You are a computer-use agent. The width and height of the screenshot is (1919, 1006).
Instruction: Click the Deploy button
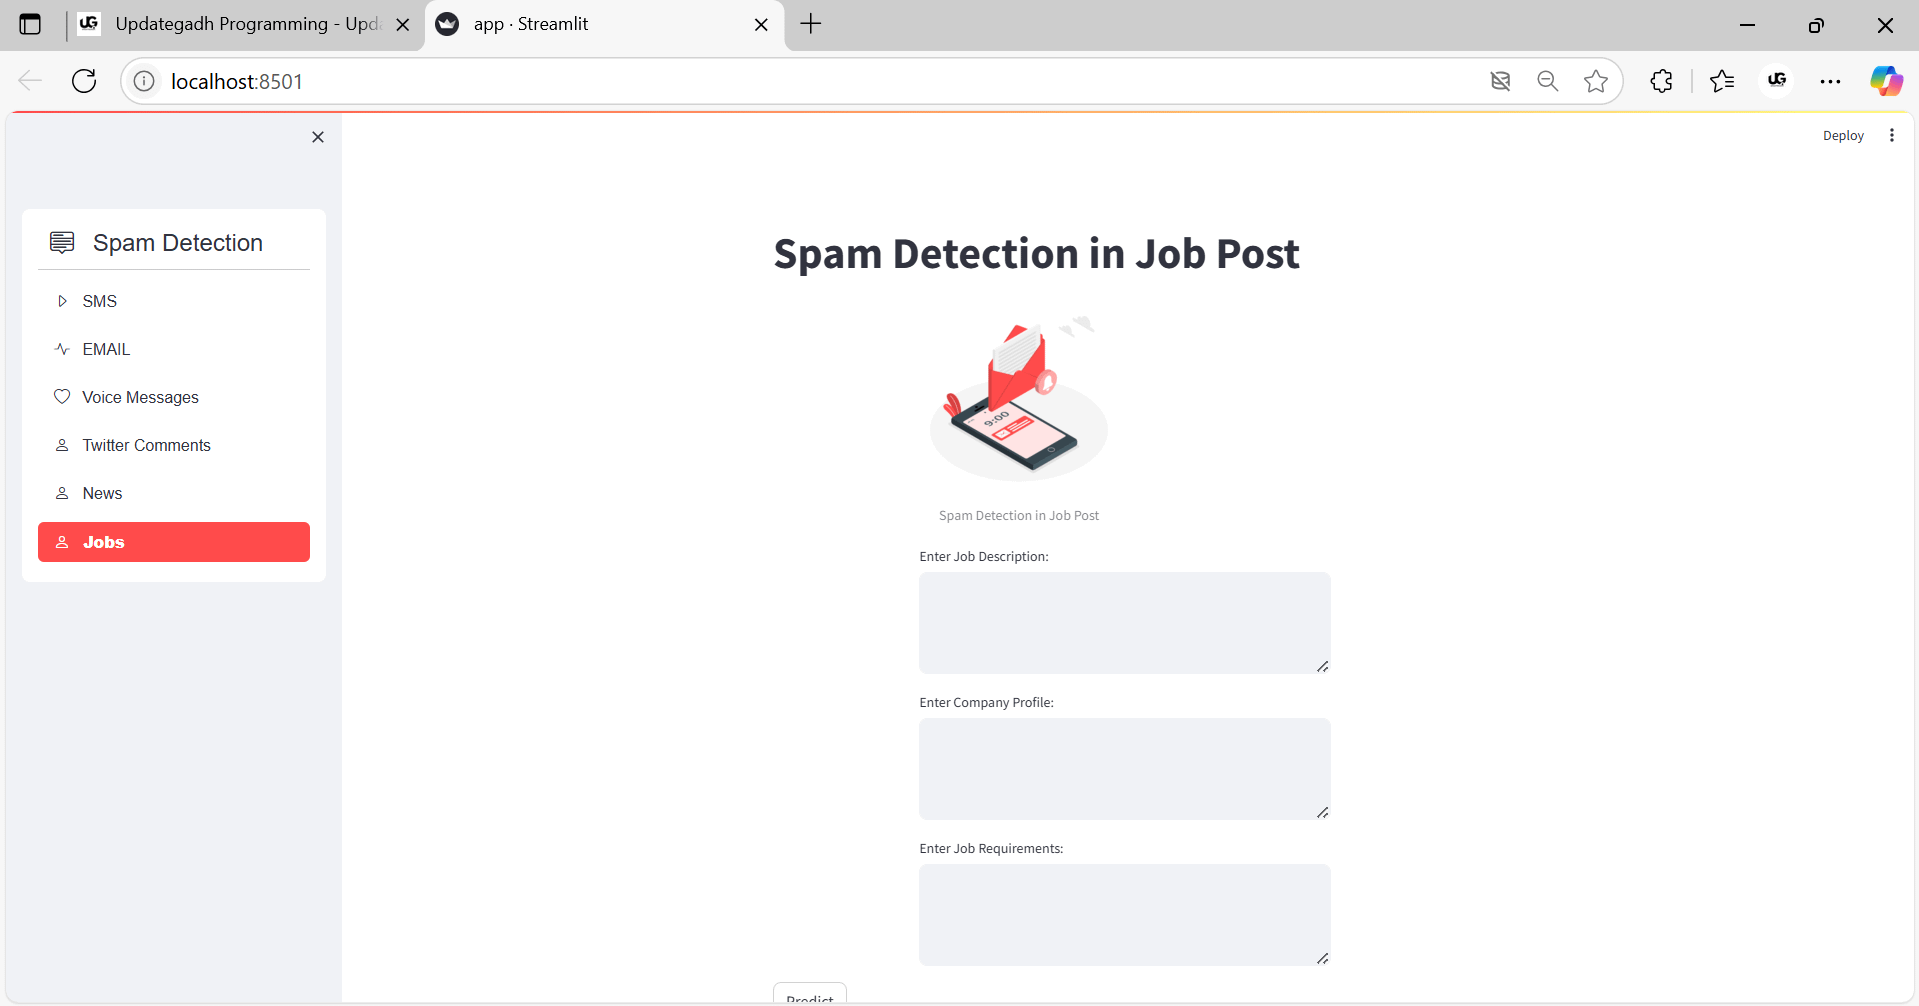coord(1843,135)
